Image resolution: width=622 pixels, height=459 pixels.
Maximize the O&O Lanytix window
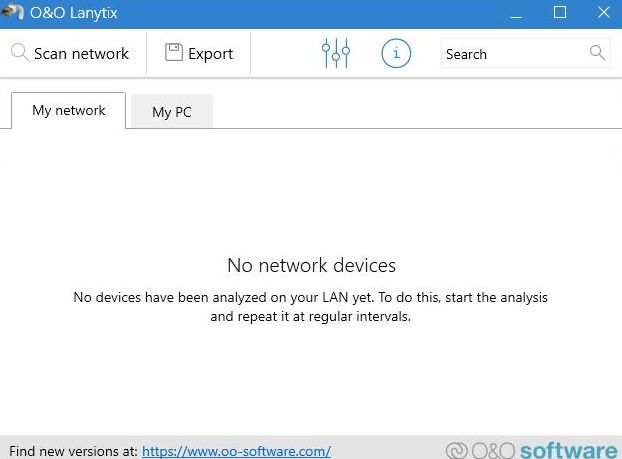(560, 13)
